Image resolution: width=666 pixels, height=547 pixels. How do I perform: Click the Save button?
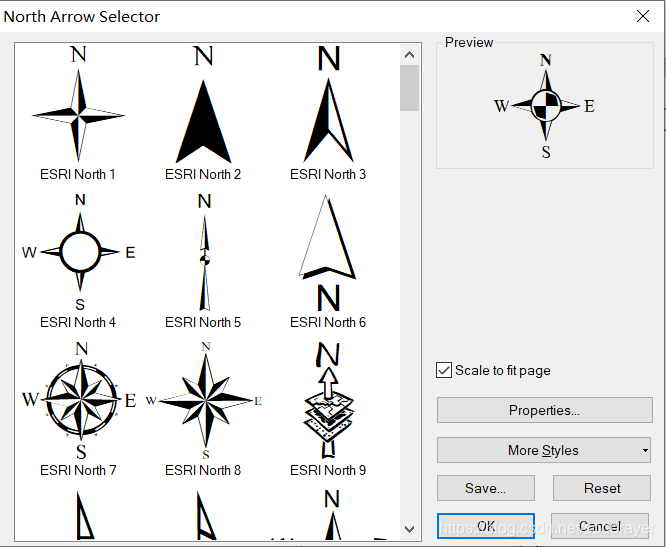[x=485, y=488]
